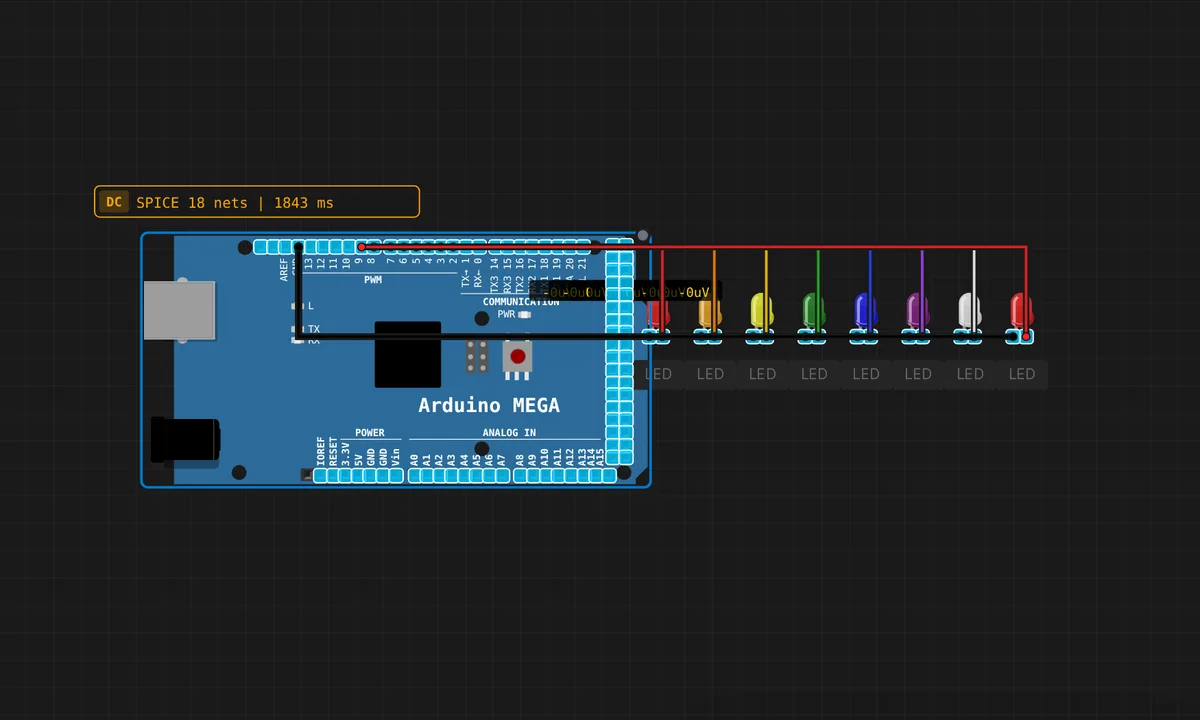
Task: Click the Vin pin in the POWER header
Action: (x=396, y=476)
